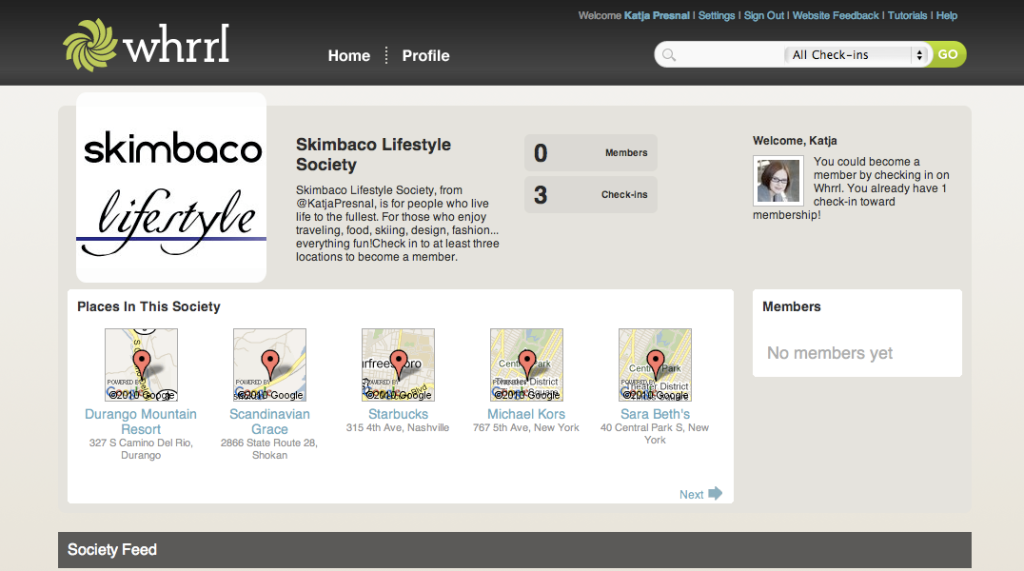Open the Scandinavian Grace link
Screen dimensions: 1024x571
click(x=270, y=421)
